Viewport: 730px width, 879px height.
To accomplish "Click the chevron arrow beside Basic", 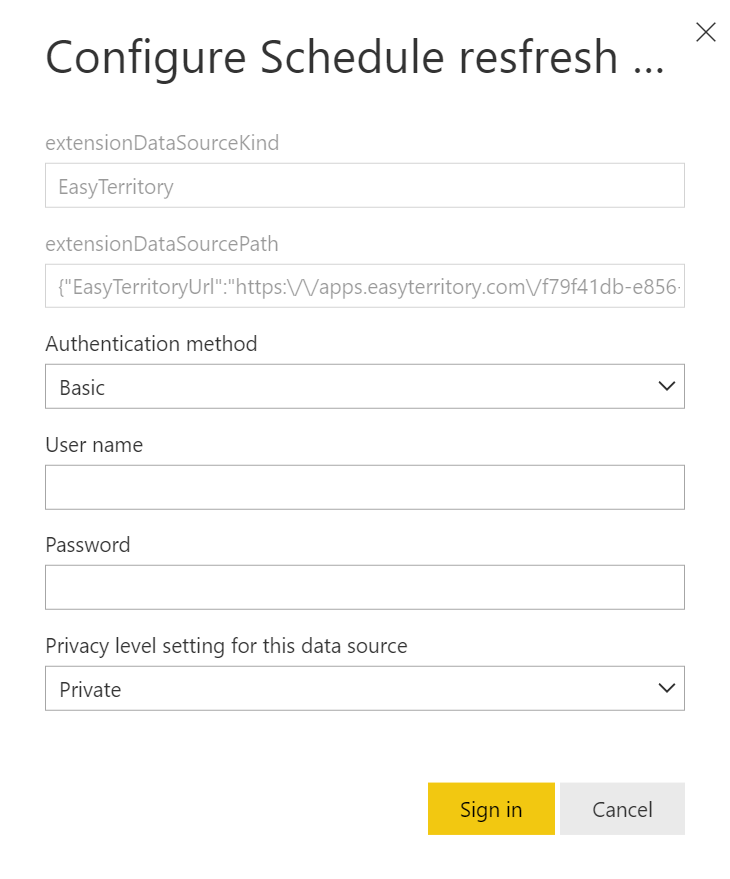I will (x=667, y=387).
